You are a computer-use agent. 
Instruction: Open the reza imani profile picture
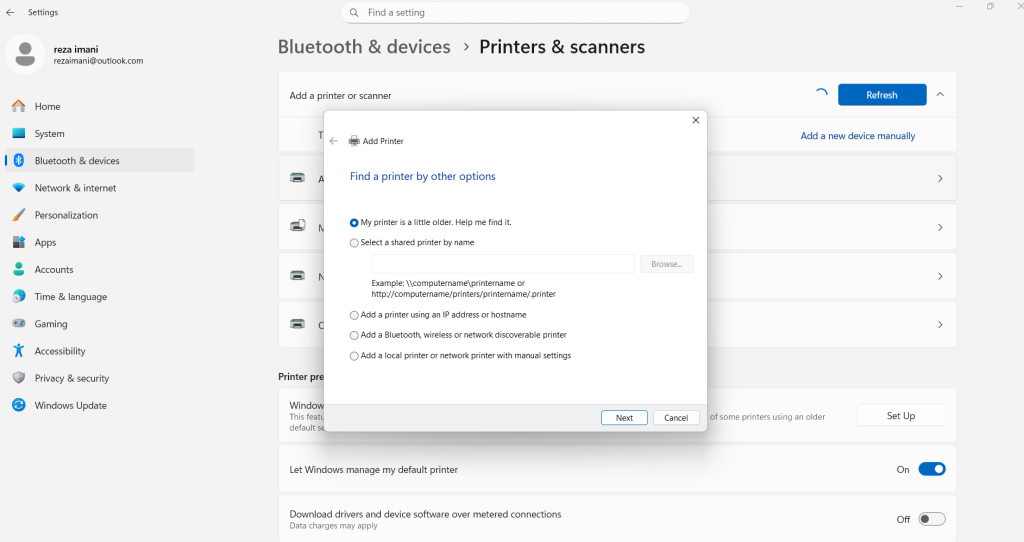click(x=25, y=54)
